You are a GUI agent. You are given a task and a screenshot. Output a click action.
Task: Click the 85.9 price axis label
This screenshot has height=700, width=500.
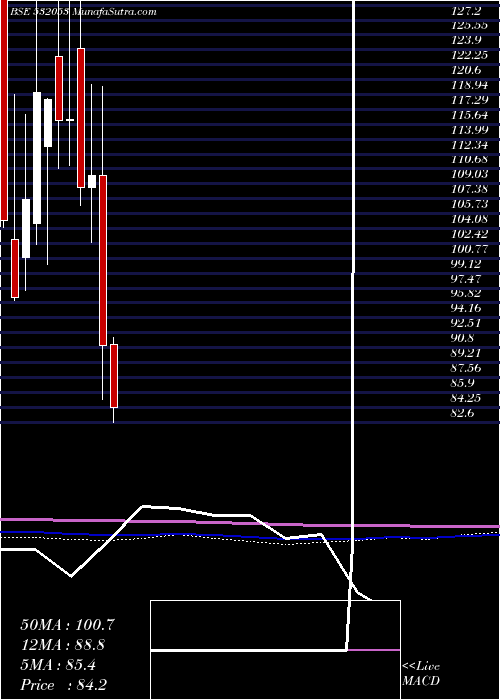pos(464,383)
